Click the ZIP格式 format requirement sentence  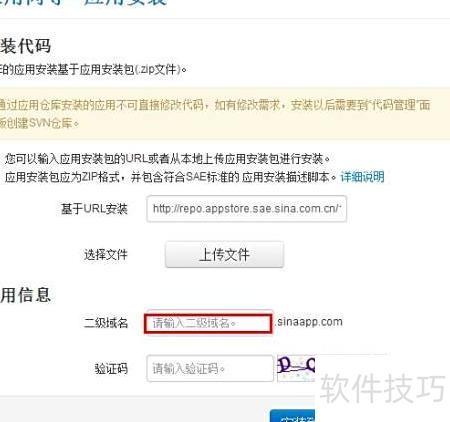[x=171, y=177]
